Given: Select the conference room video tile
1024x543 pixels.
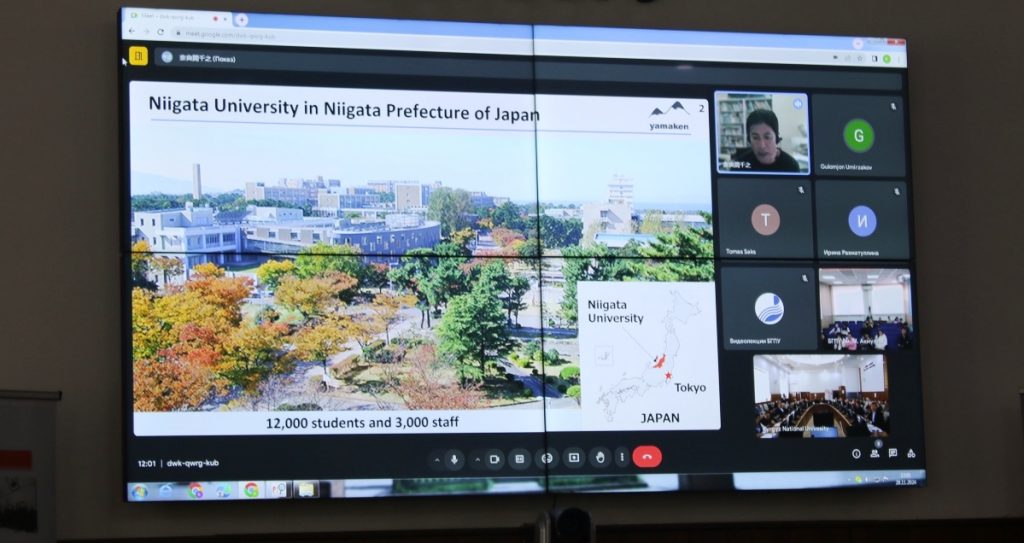Looking at the screenshot, I should (x=821, y=396).
